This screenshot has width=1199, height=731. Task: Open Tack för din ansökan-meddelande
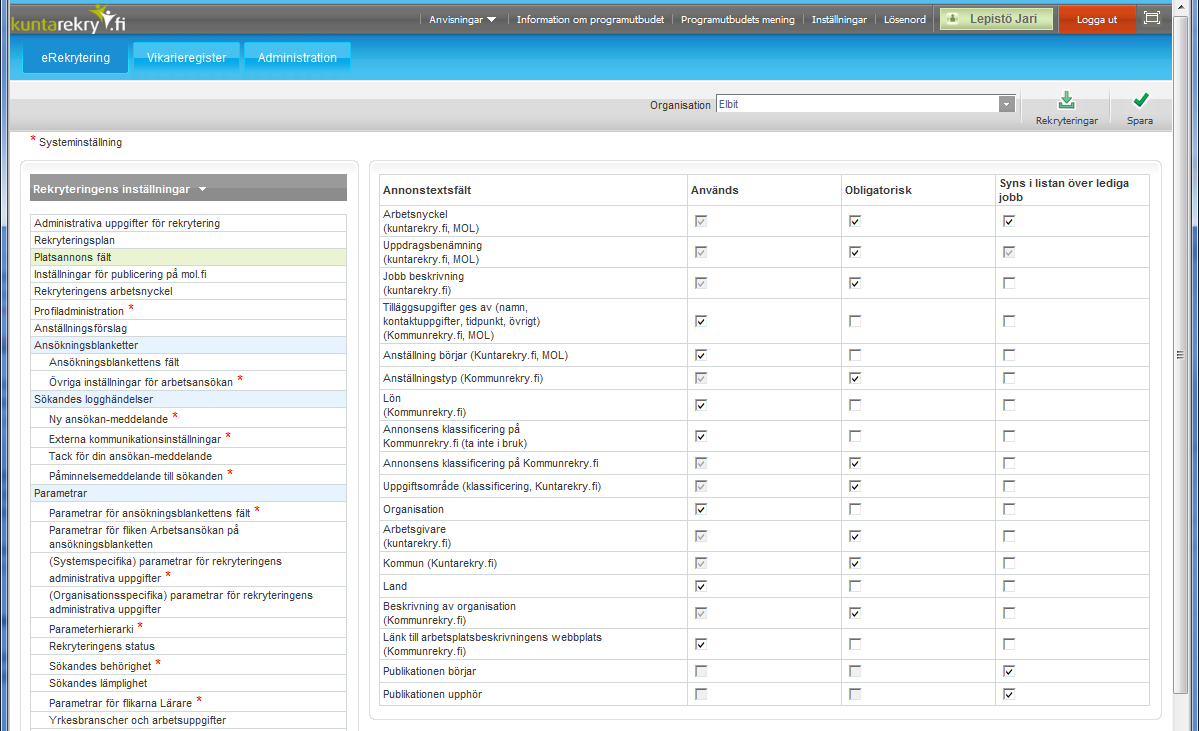tap(188, 456)
